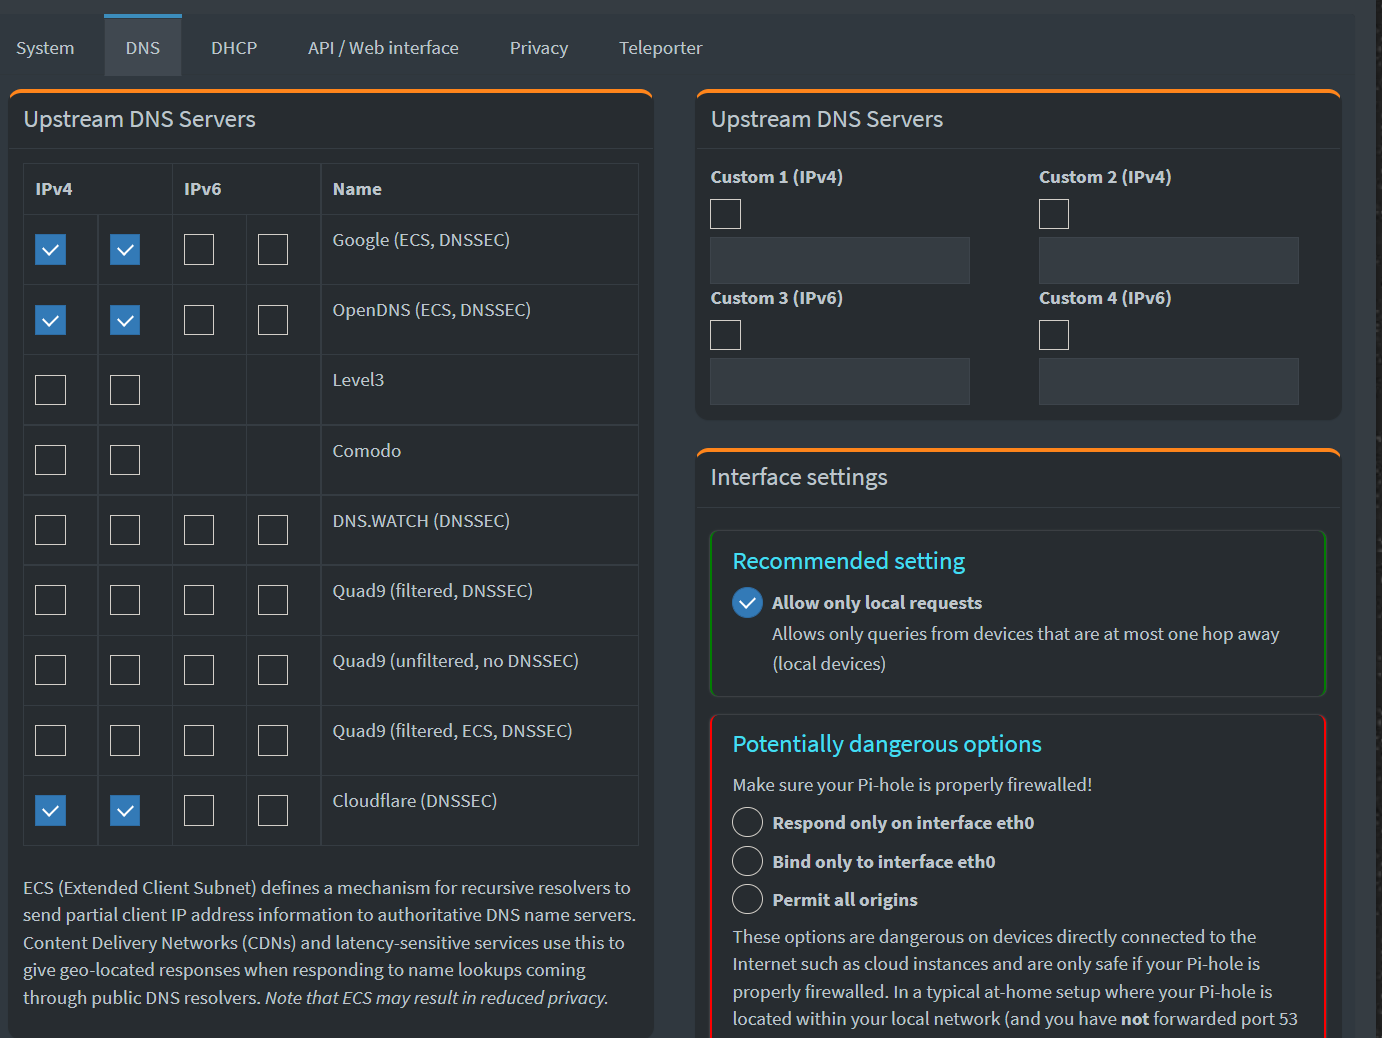The width and height of the screenshot is (1382, 1038).
Task: Open the System settings tab
Action: pyautogui.click(x=45, y=48)
